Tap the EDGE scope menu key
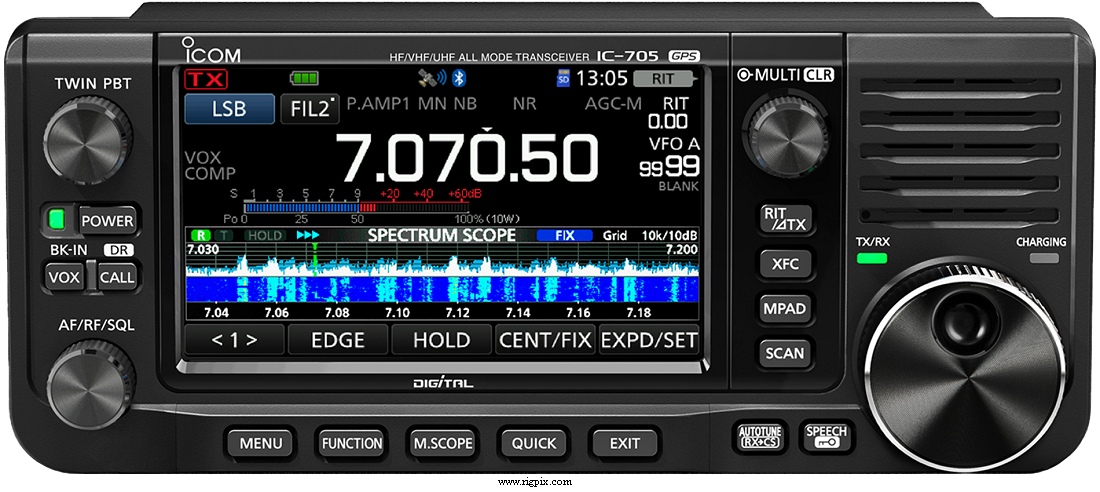The height and width of the screenshot is (492, 1100). pos(337,340)
